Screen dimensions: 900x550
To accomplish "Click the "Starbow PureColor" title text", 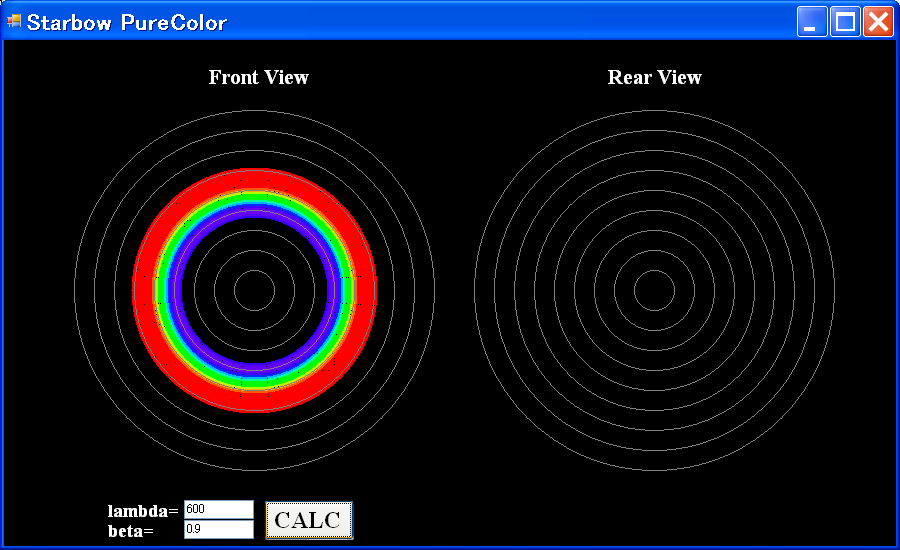I will click(x=127, y=22).
